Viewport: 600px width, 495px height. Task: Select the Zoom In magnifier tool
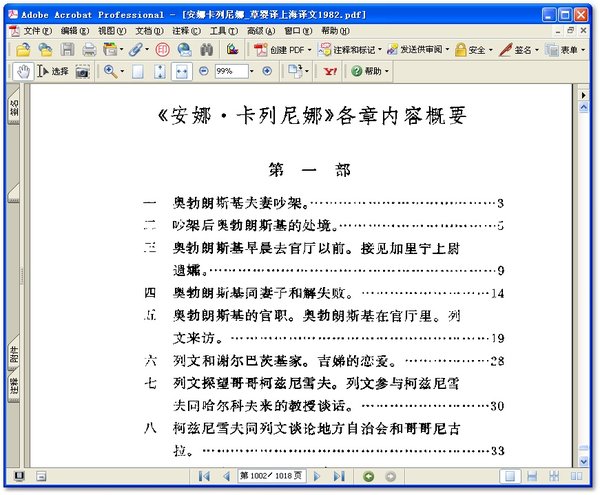click(110, 71)
